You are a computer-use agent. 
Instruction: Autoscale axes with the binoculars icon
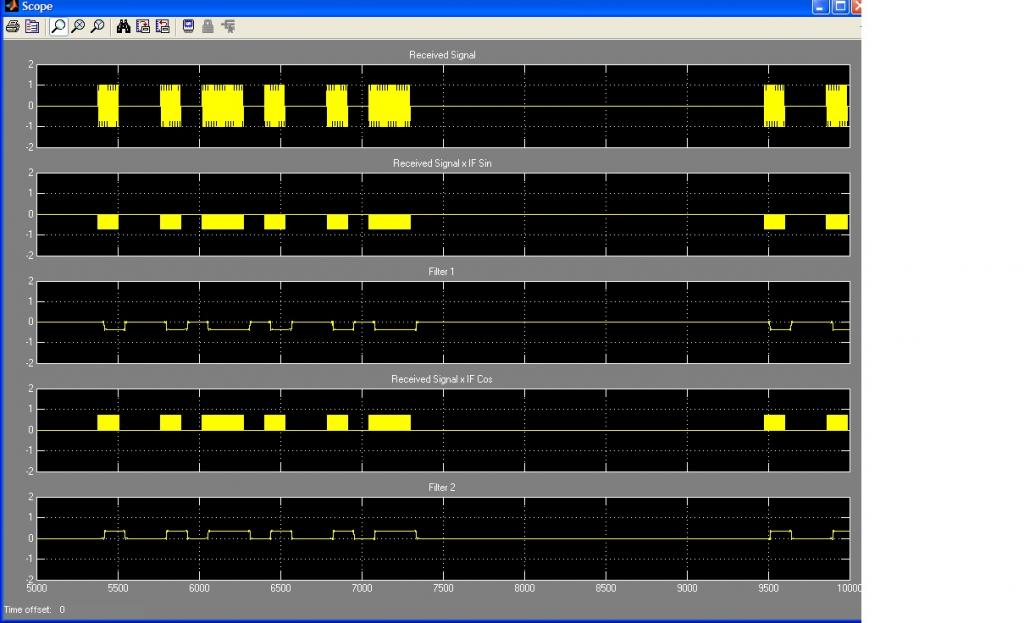pos(123,27)
